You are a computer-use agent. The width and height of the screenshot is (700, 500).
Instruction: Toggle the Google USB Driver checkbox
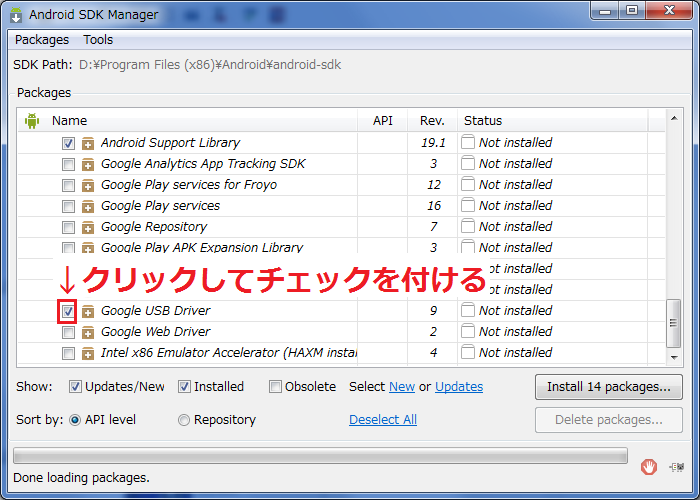tap(68, 311)
